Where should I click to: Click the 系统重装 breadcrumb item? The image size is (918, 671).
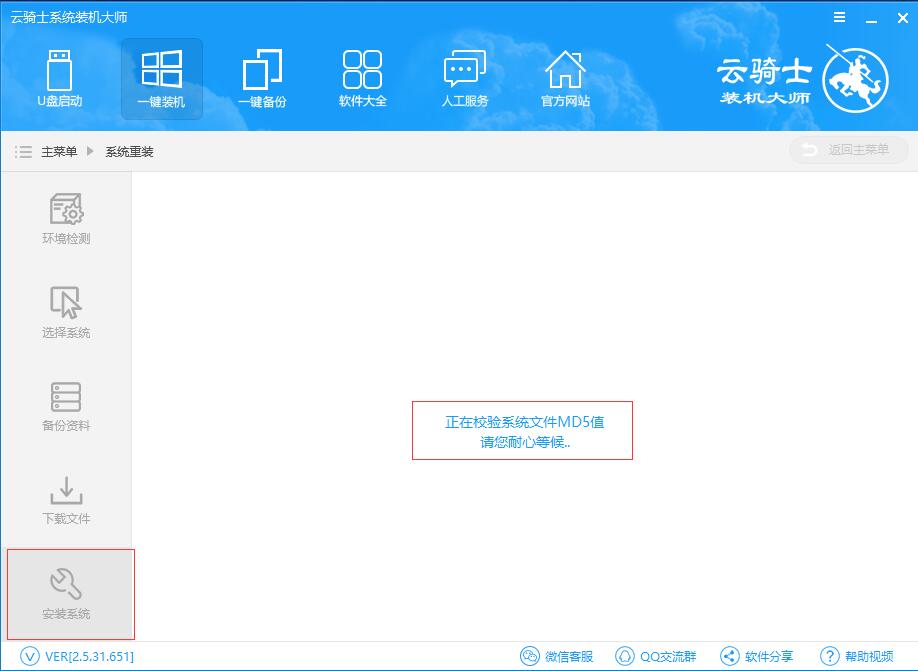tap(129, 152)
